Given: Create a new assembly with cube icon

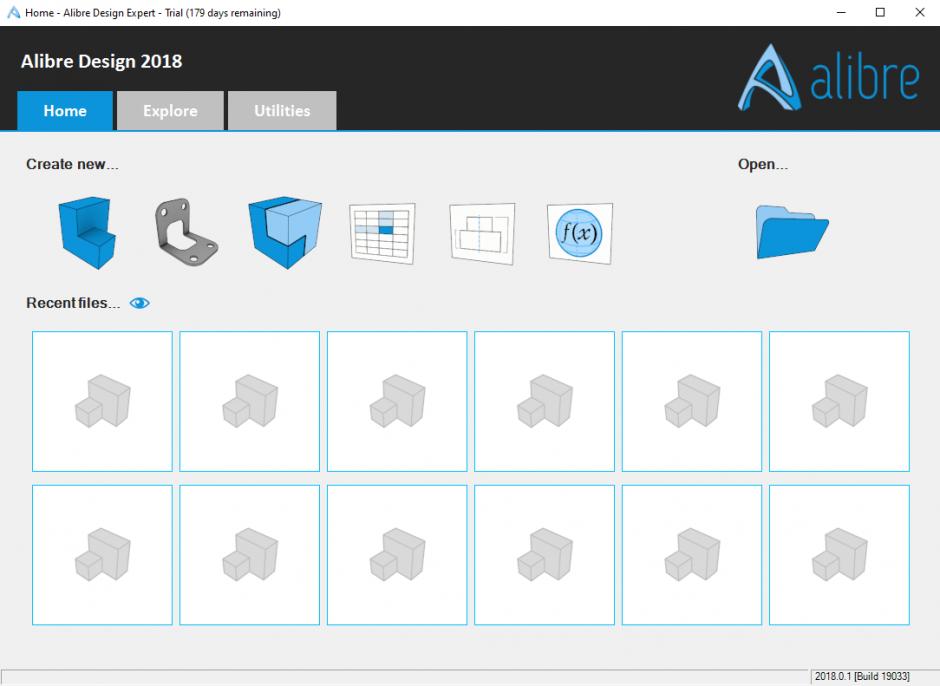Looking at the screenshot, I should click(285, 232).
